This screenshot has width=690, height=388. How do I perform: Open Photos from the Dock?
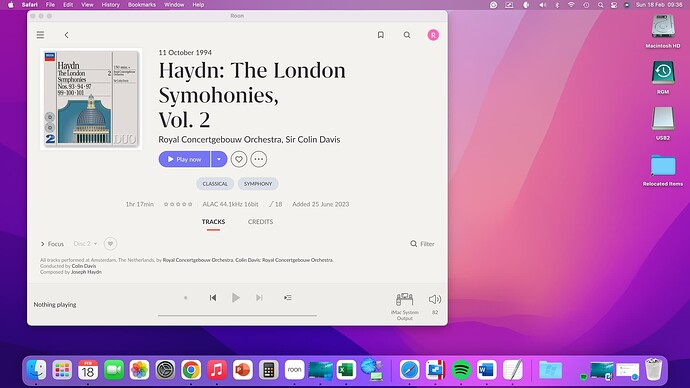coord(139,370)
